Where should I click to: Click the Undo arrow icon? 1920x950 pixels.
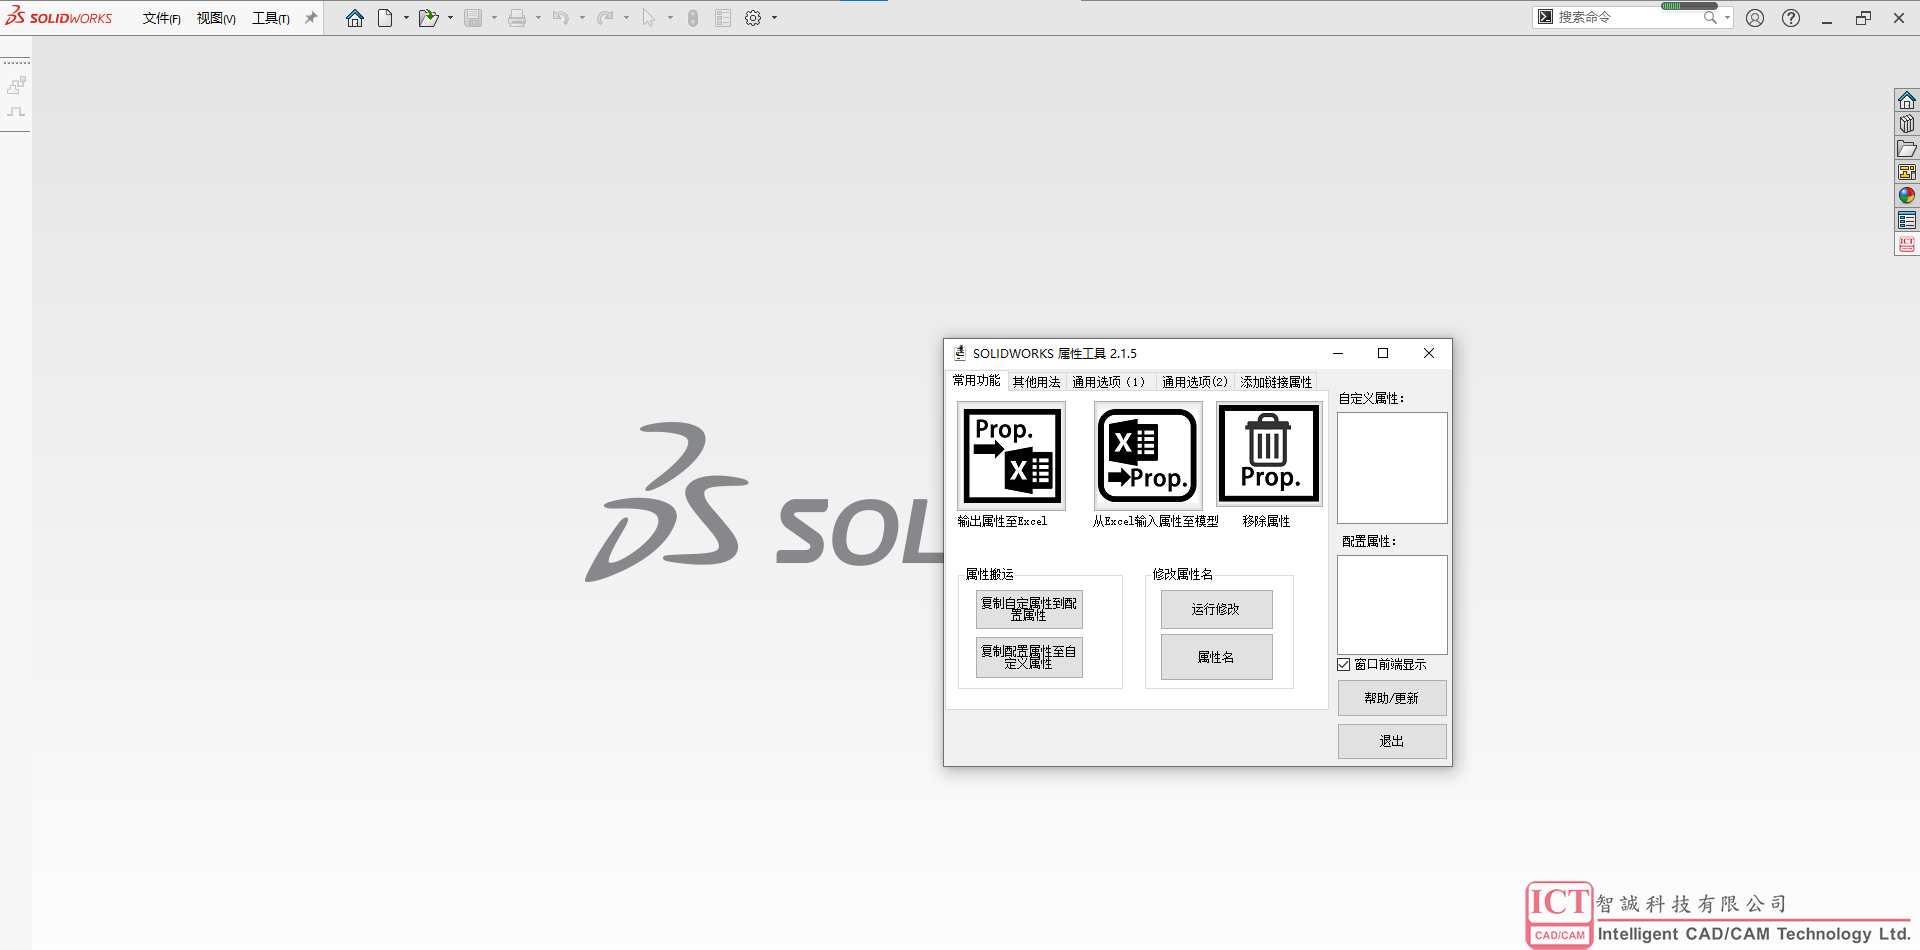point(561,18)
